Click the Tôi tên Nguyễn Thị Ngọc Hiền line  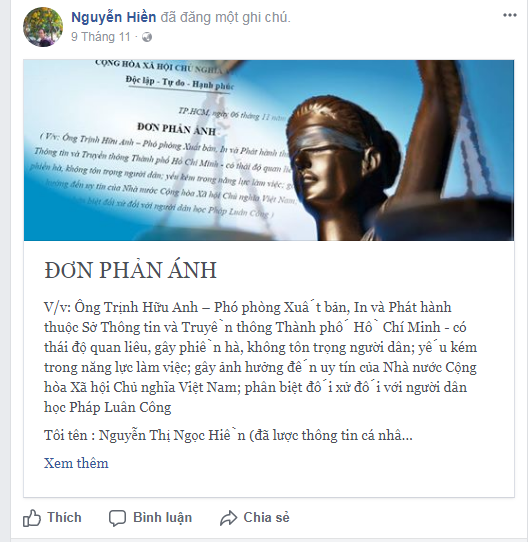(228, 435)
